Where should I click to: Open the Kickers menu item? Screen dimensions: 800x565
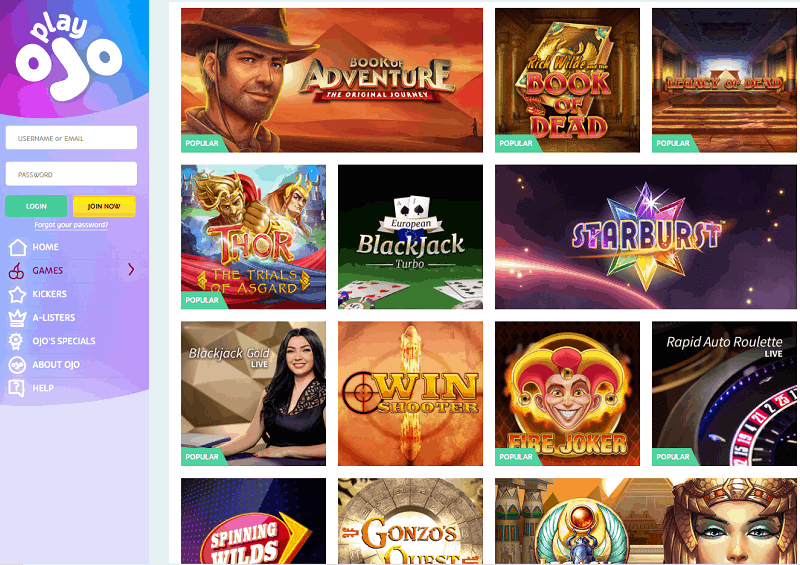pyautogui.click(x=49, y=294)
